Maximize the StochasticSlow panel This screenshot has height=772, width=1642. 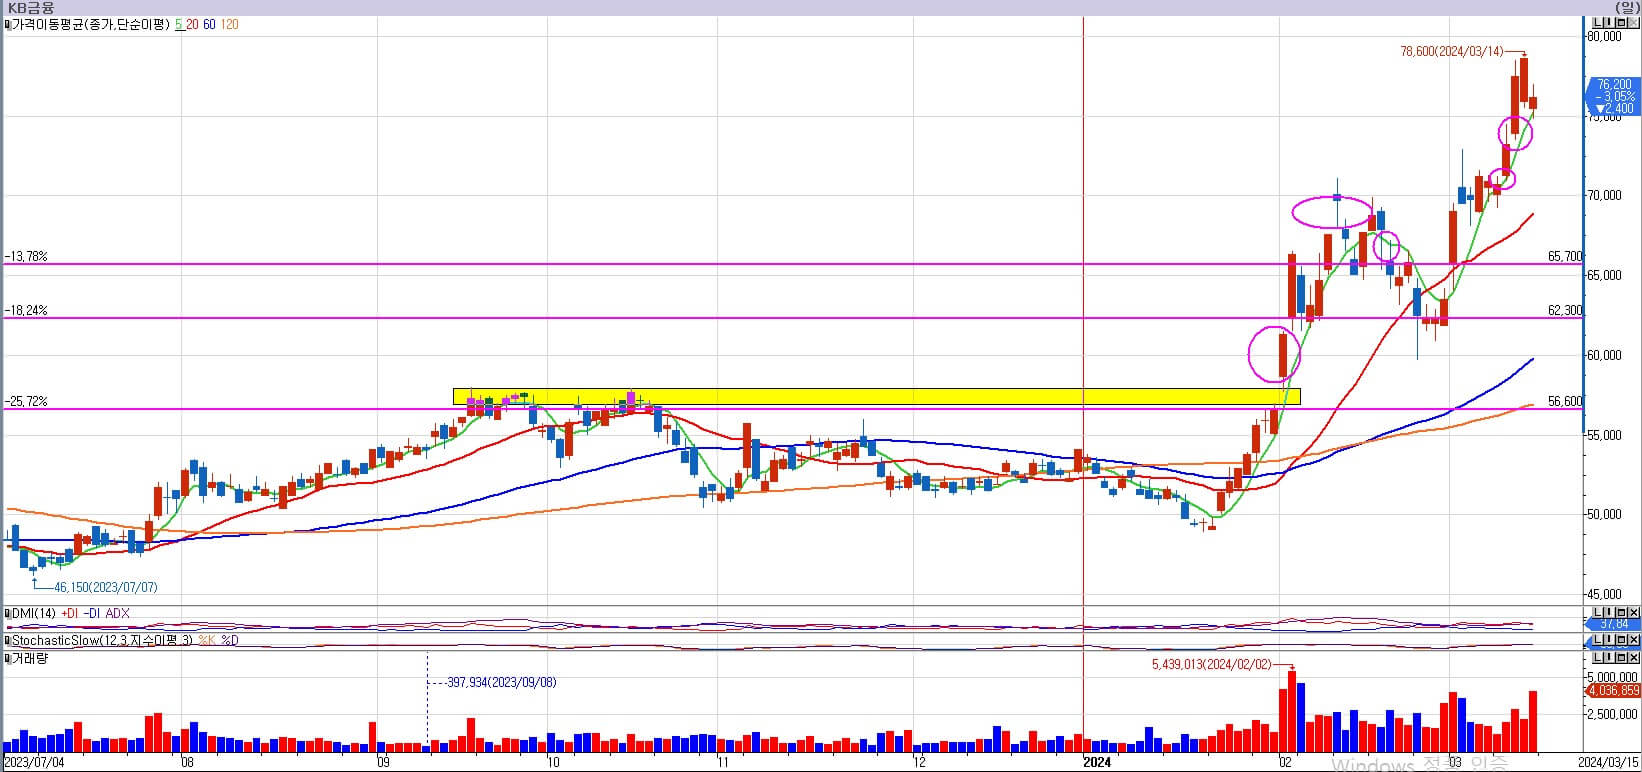point(1621,639)
